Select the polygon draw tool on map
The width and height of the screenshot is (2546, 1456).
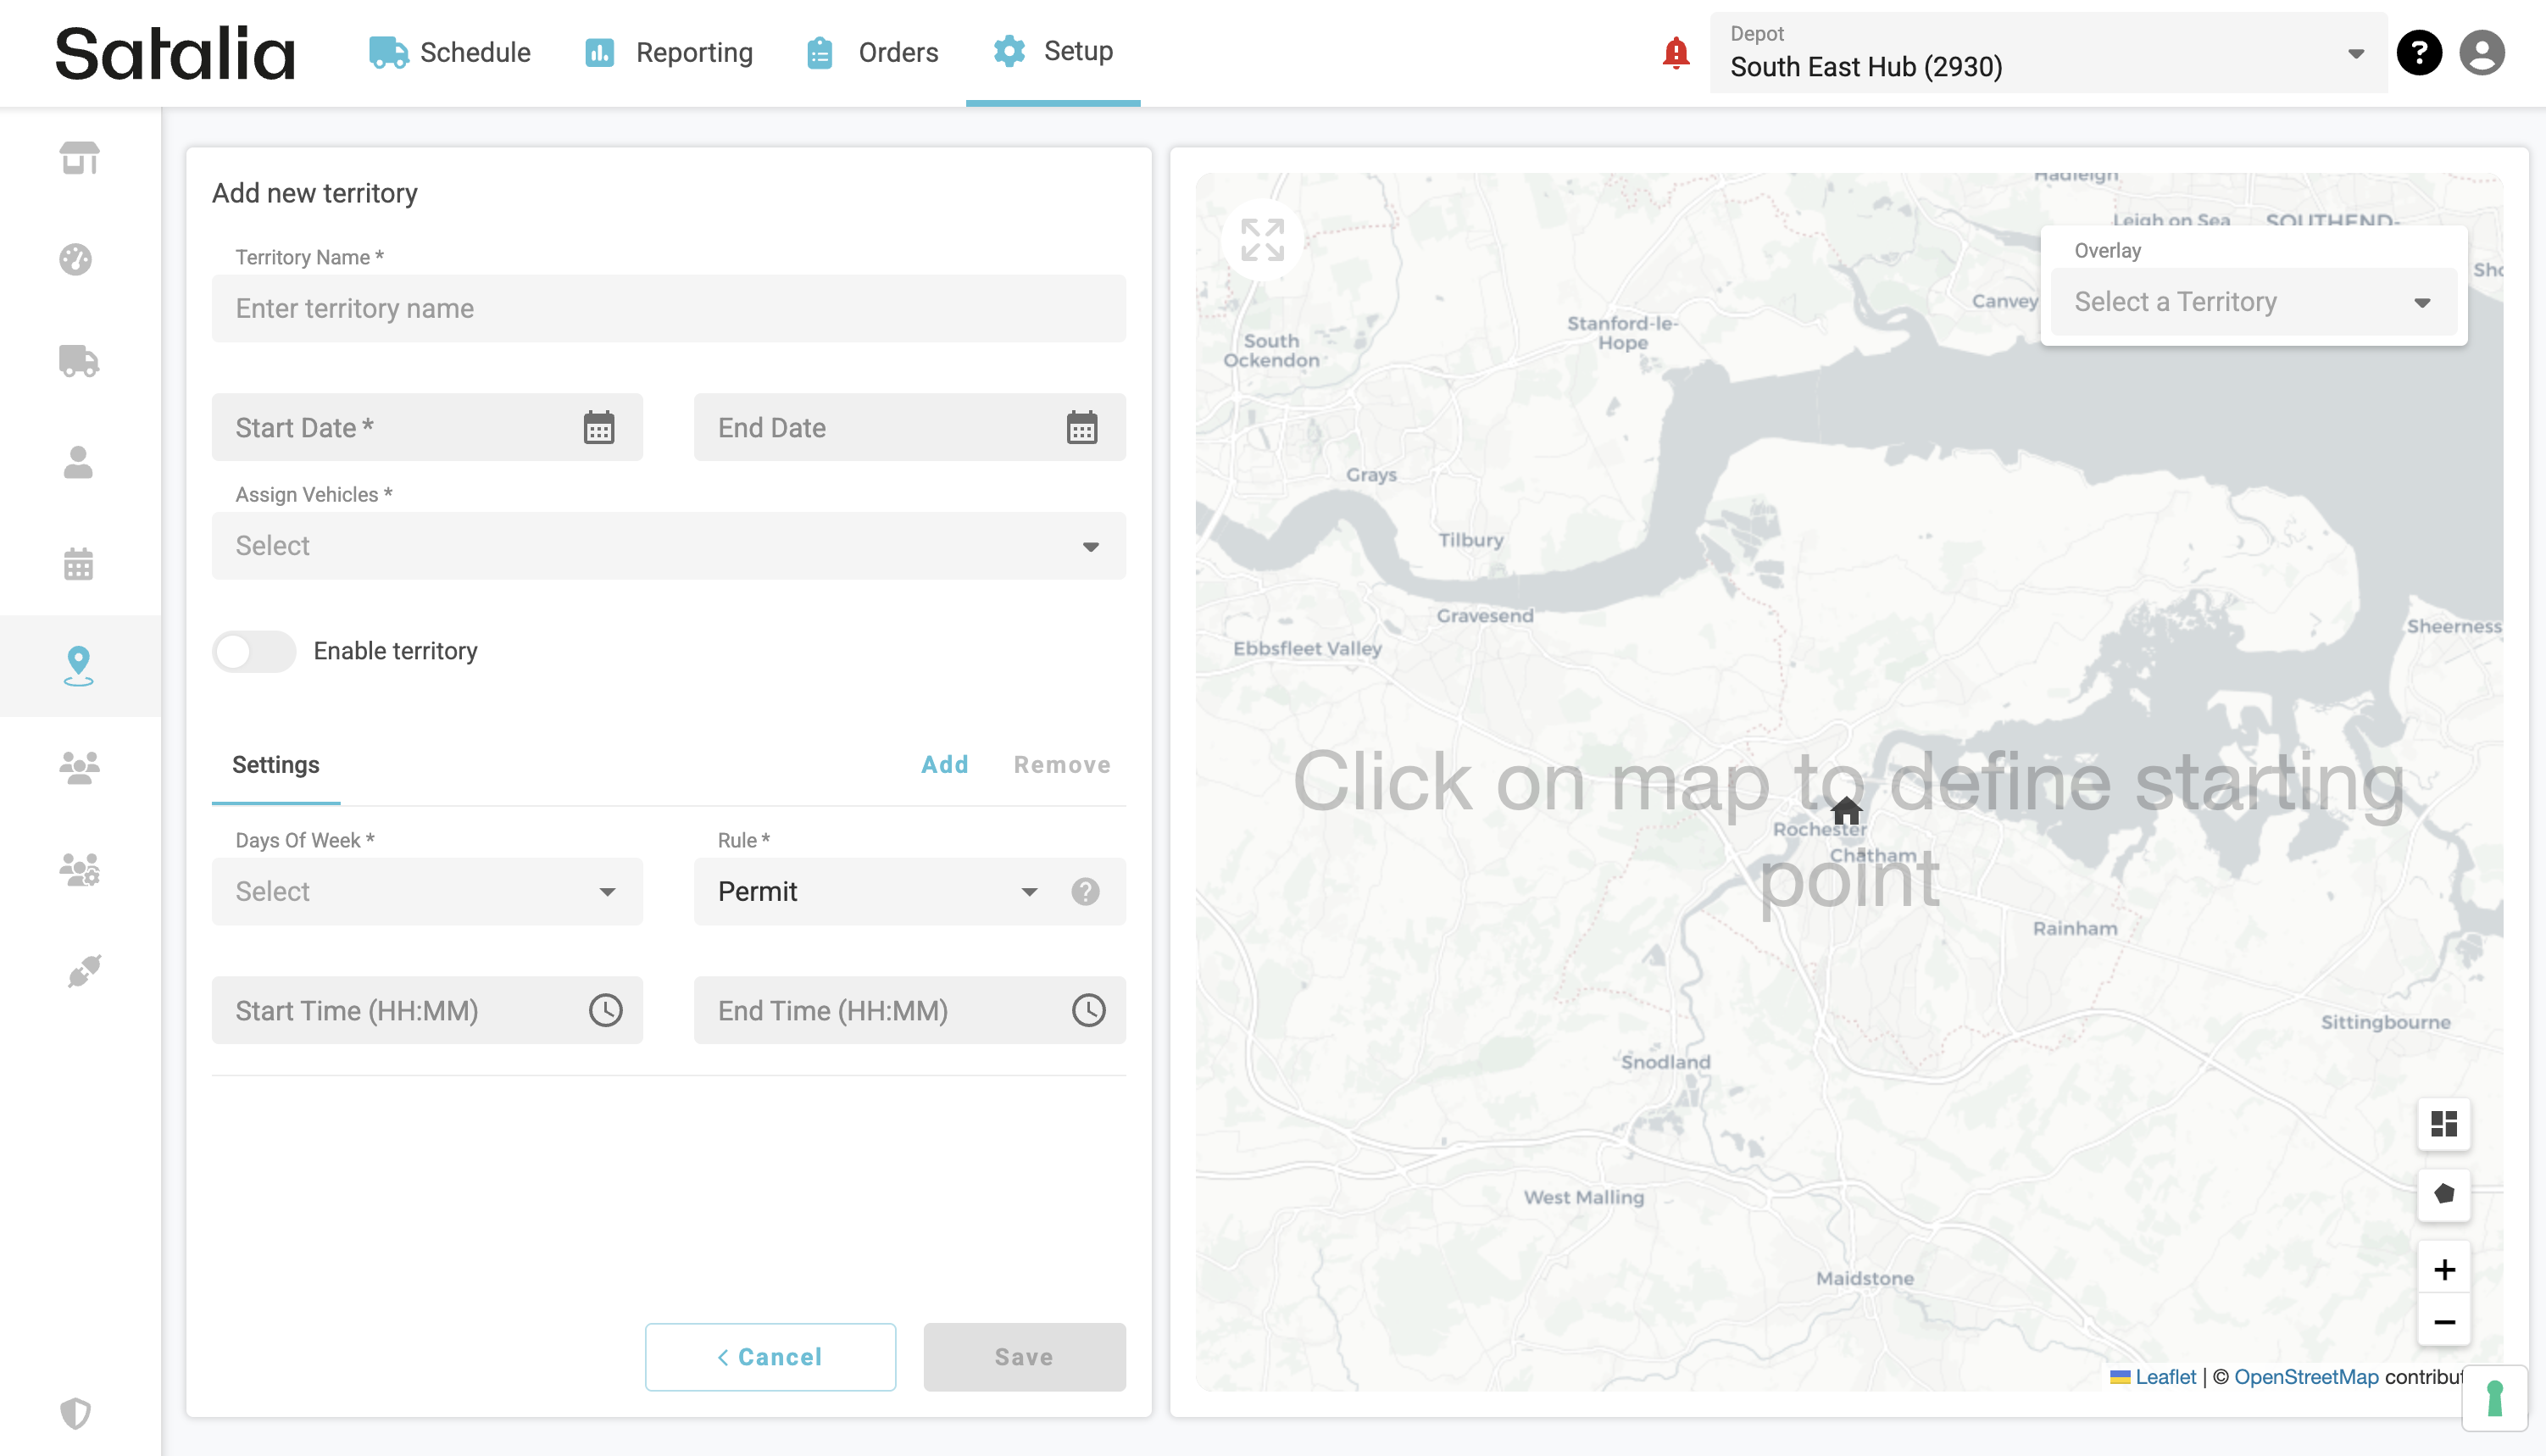(2443, 1194)
